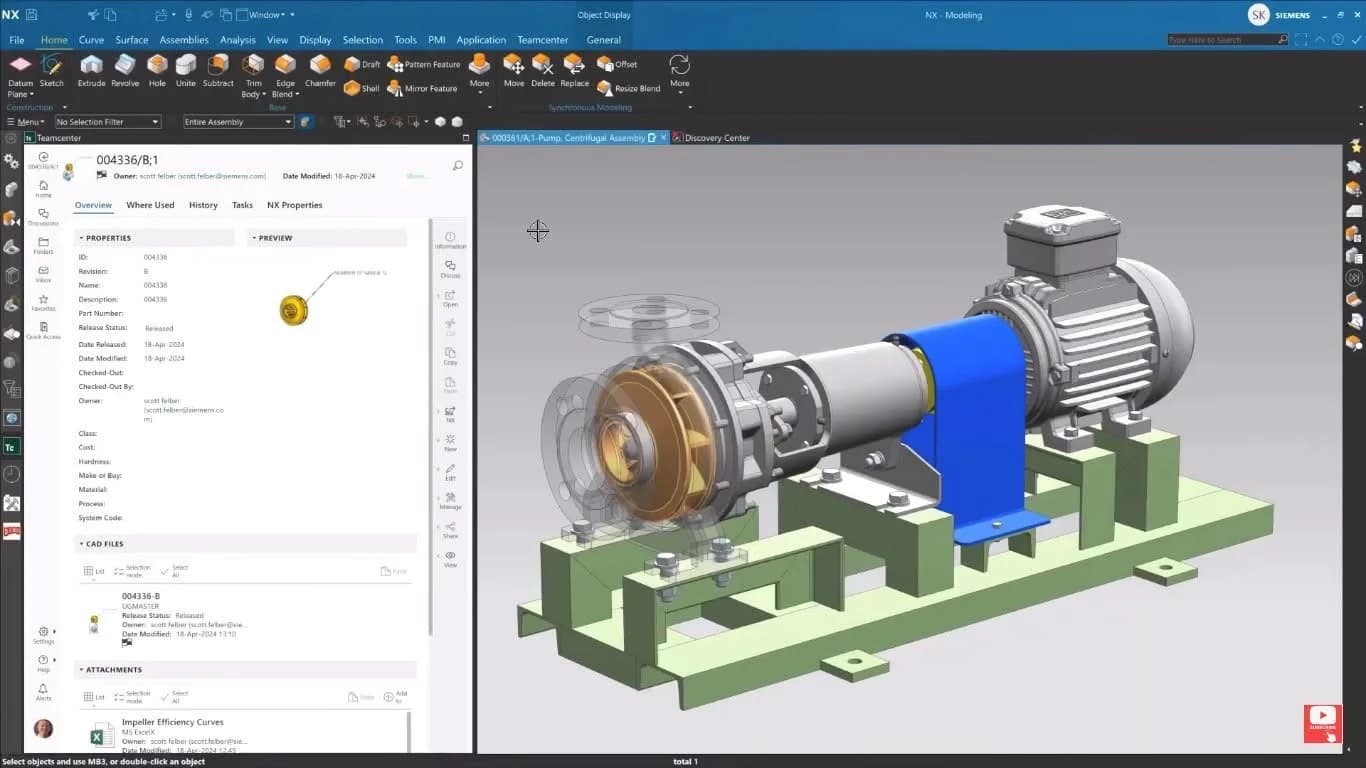Open Settings in Teamcenter panel

[43, 635]
